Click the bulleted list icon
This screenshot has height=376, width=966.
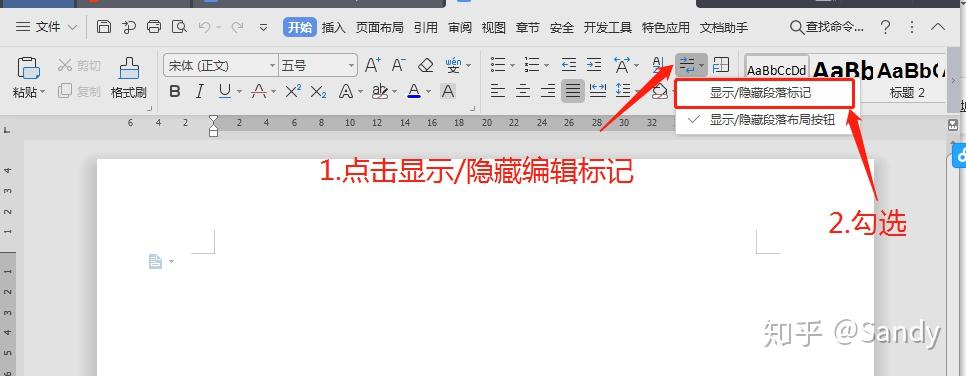tap(498, 64)
